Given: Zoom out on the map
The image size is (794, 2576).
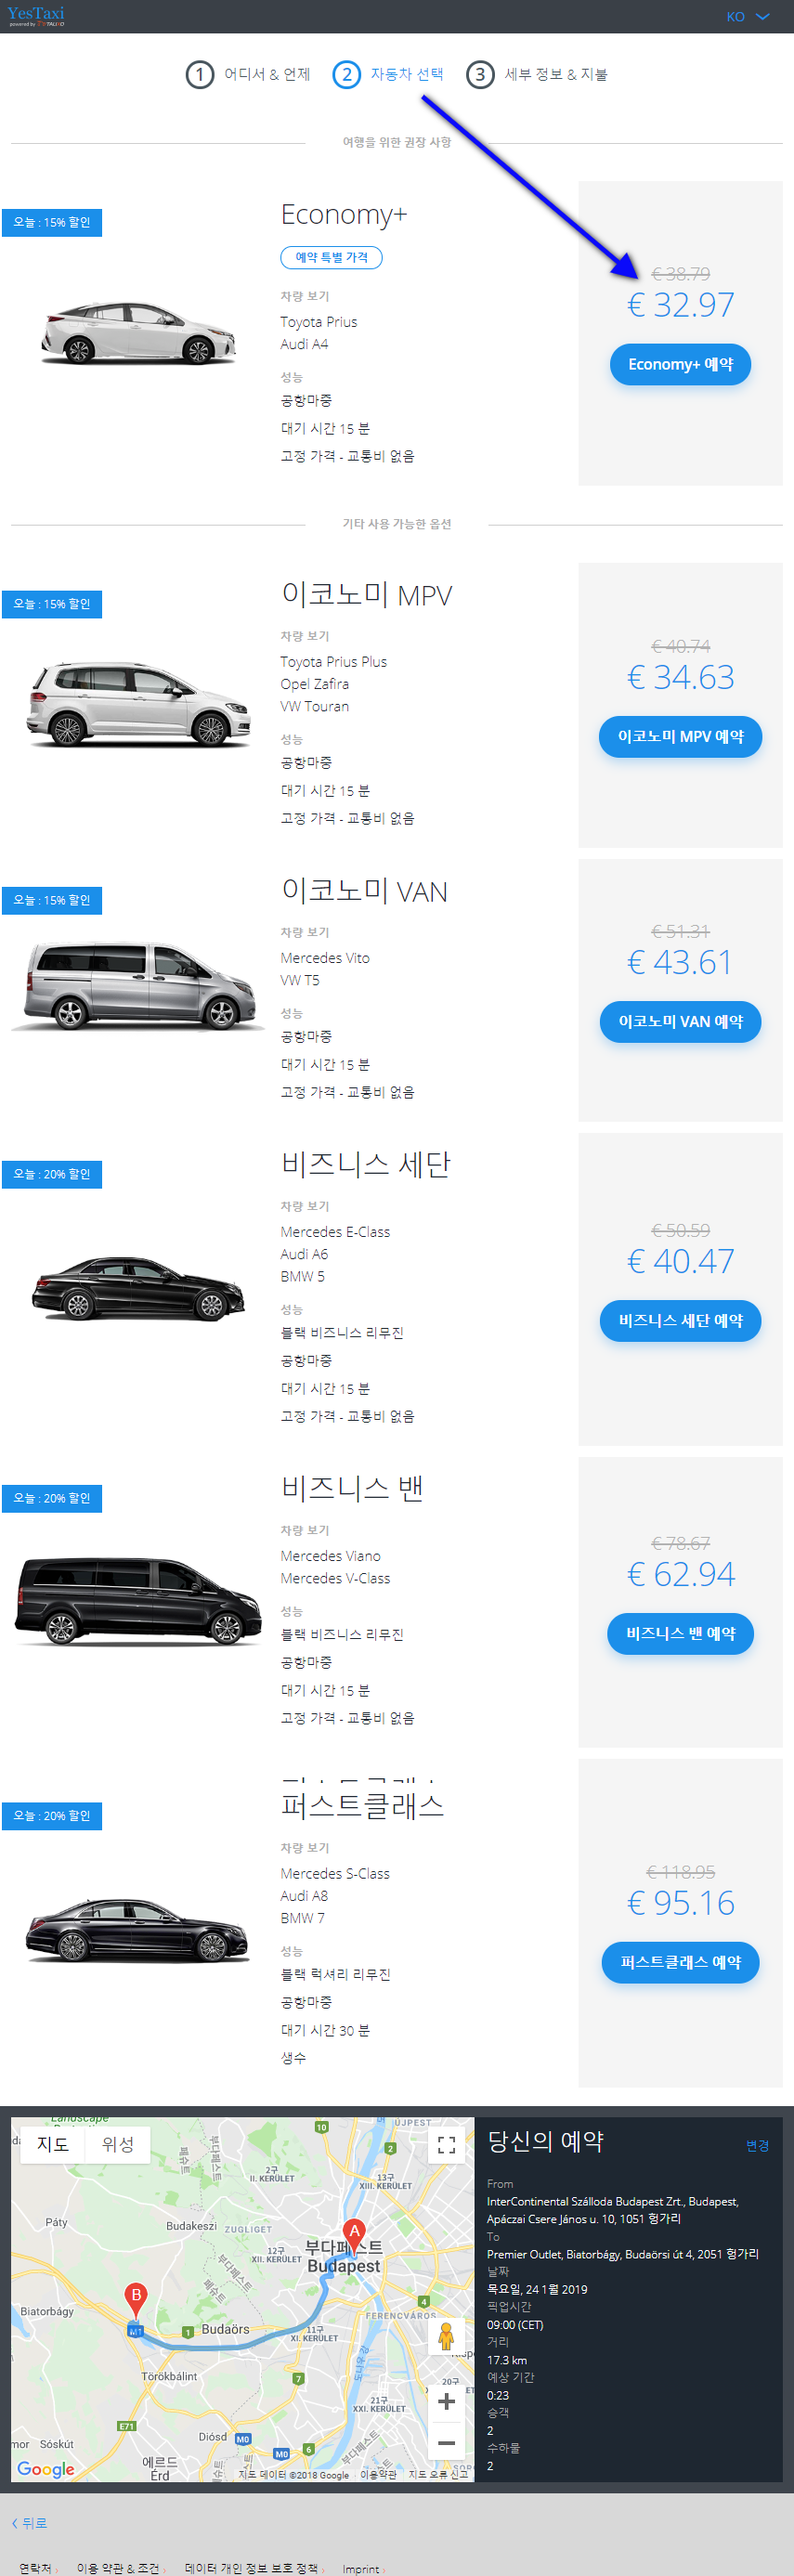Looking at the screenshot, I should point(447,2443).
